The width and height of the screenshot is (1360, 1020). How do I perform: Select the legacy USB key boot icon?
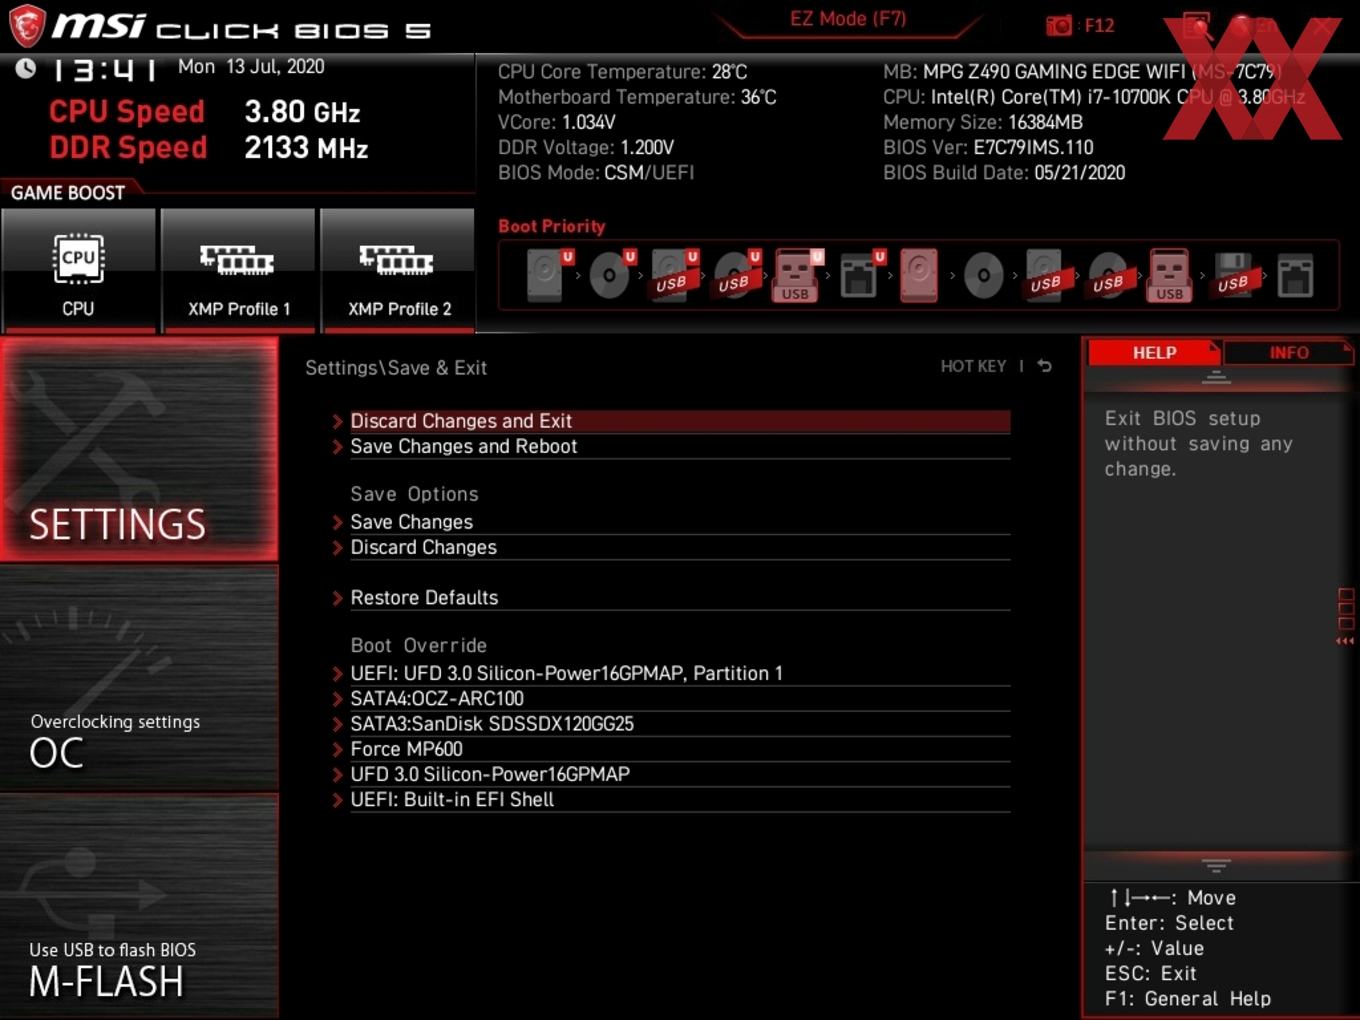[x=1170, y=275]
